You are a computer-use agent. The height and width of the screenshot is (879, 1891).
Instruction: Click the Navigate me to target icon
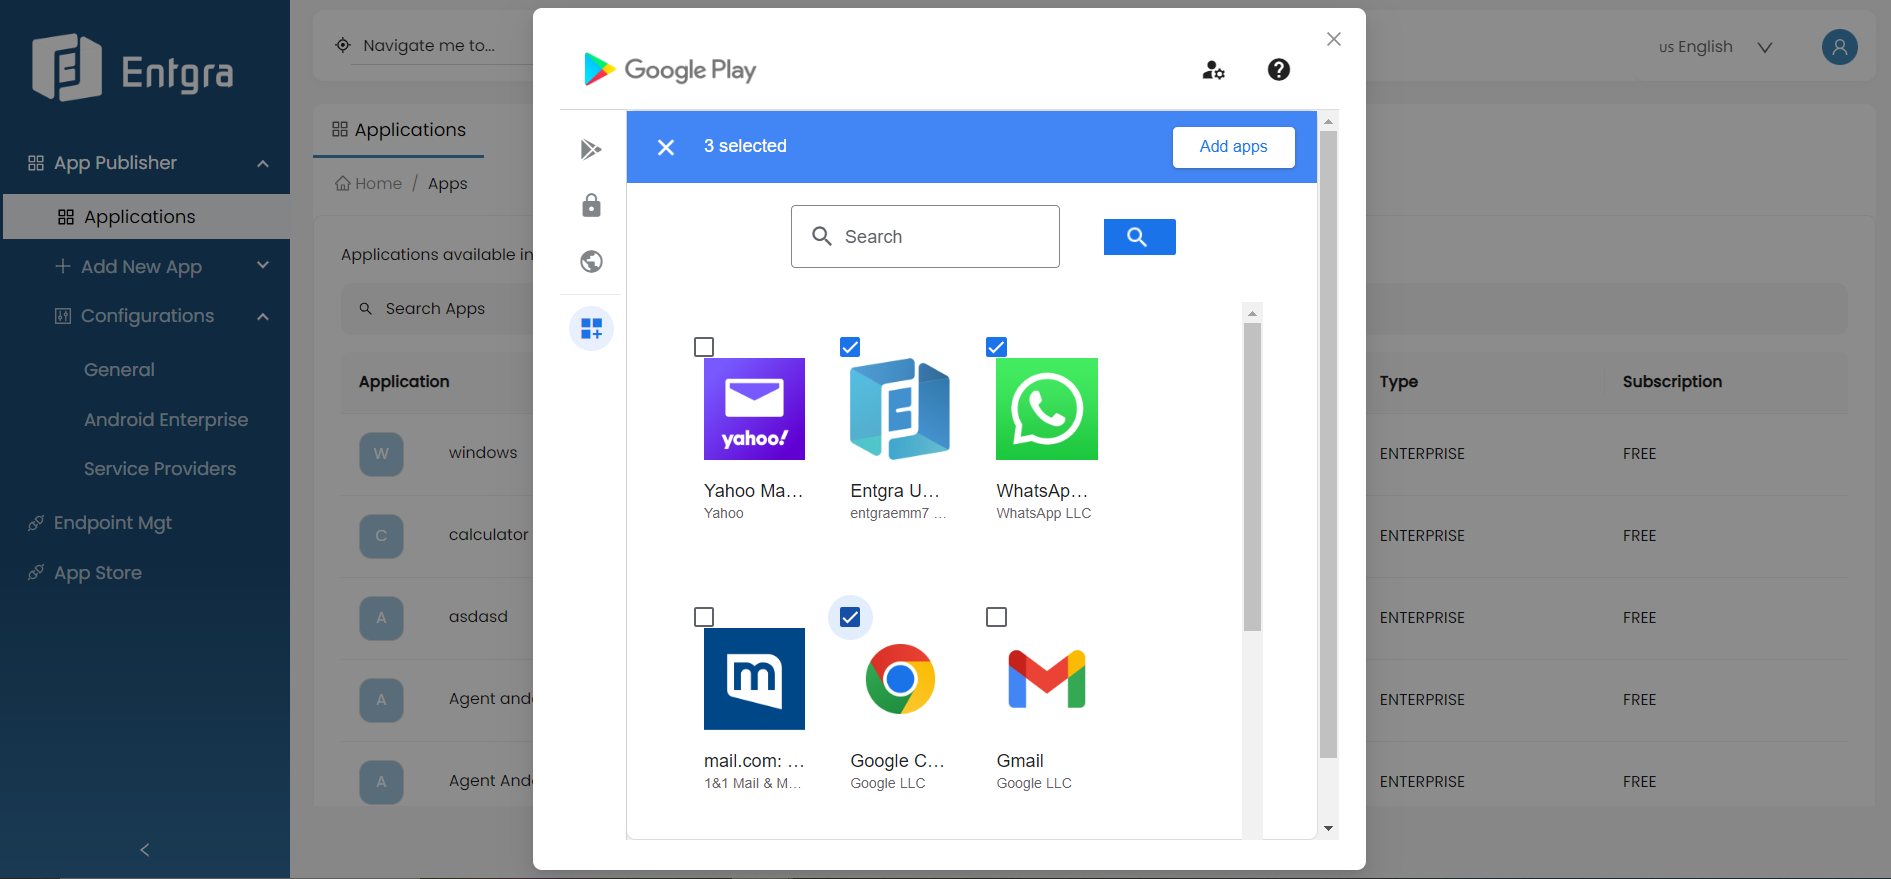[x=343, y=45]
